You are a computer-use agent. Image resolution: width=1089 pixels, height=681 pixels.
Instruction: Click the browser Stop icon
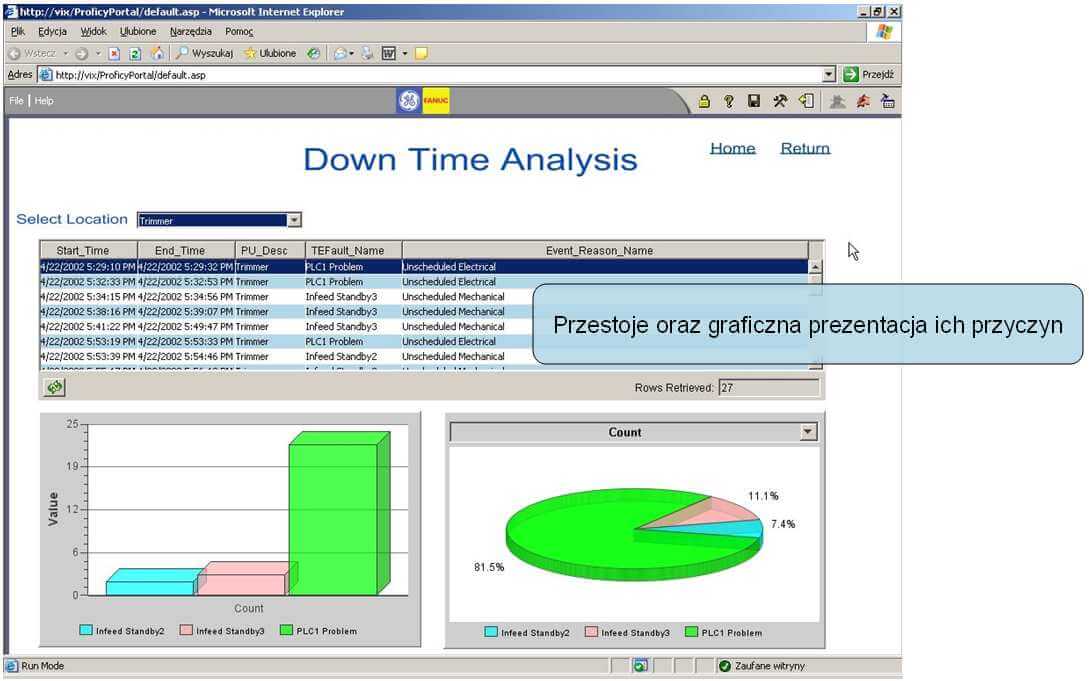point(115,53)
